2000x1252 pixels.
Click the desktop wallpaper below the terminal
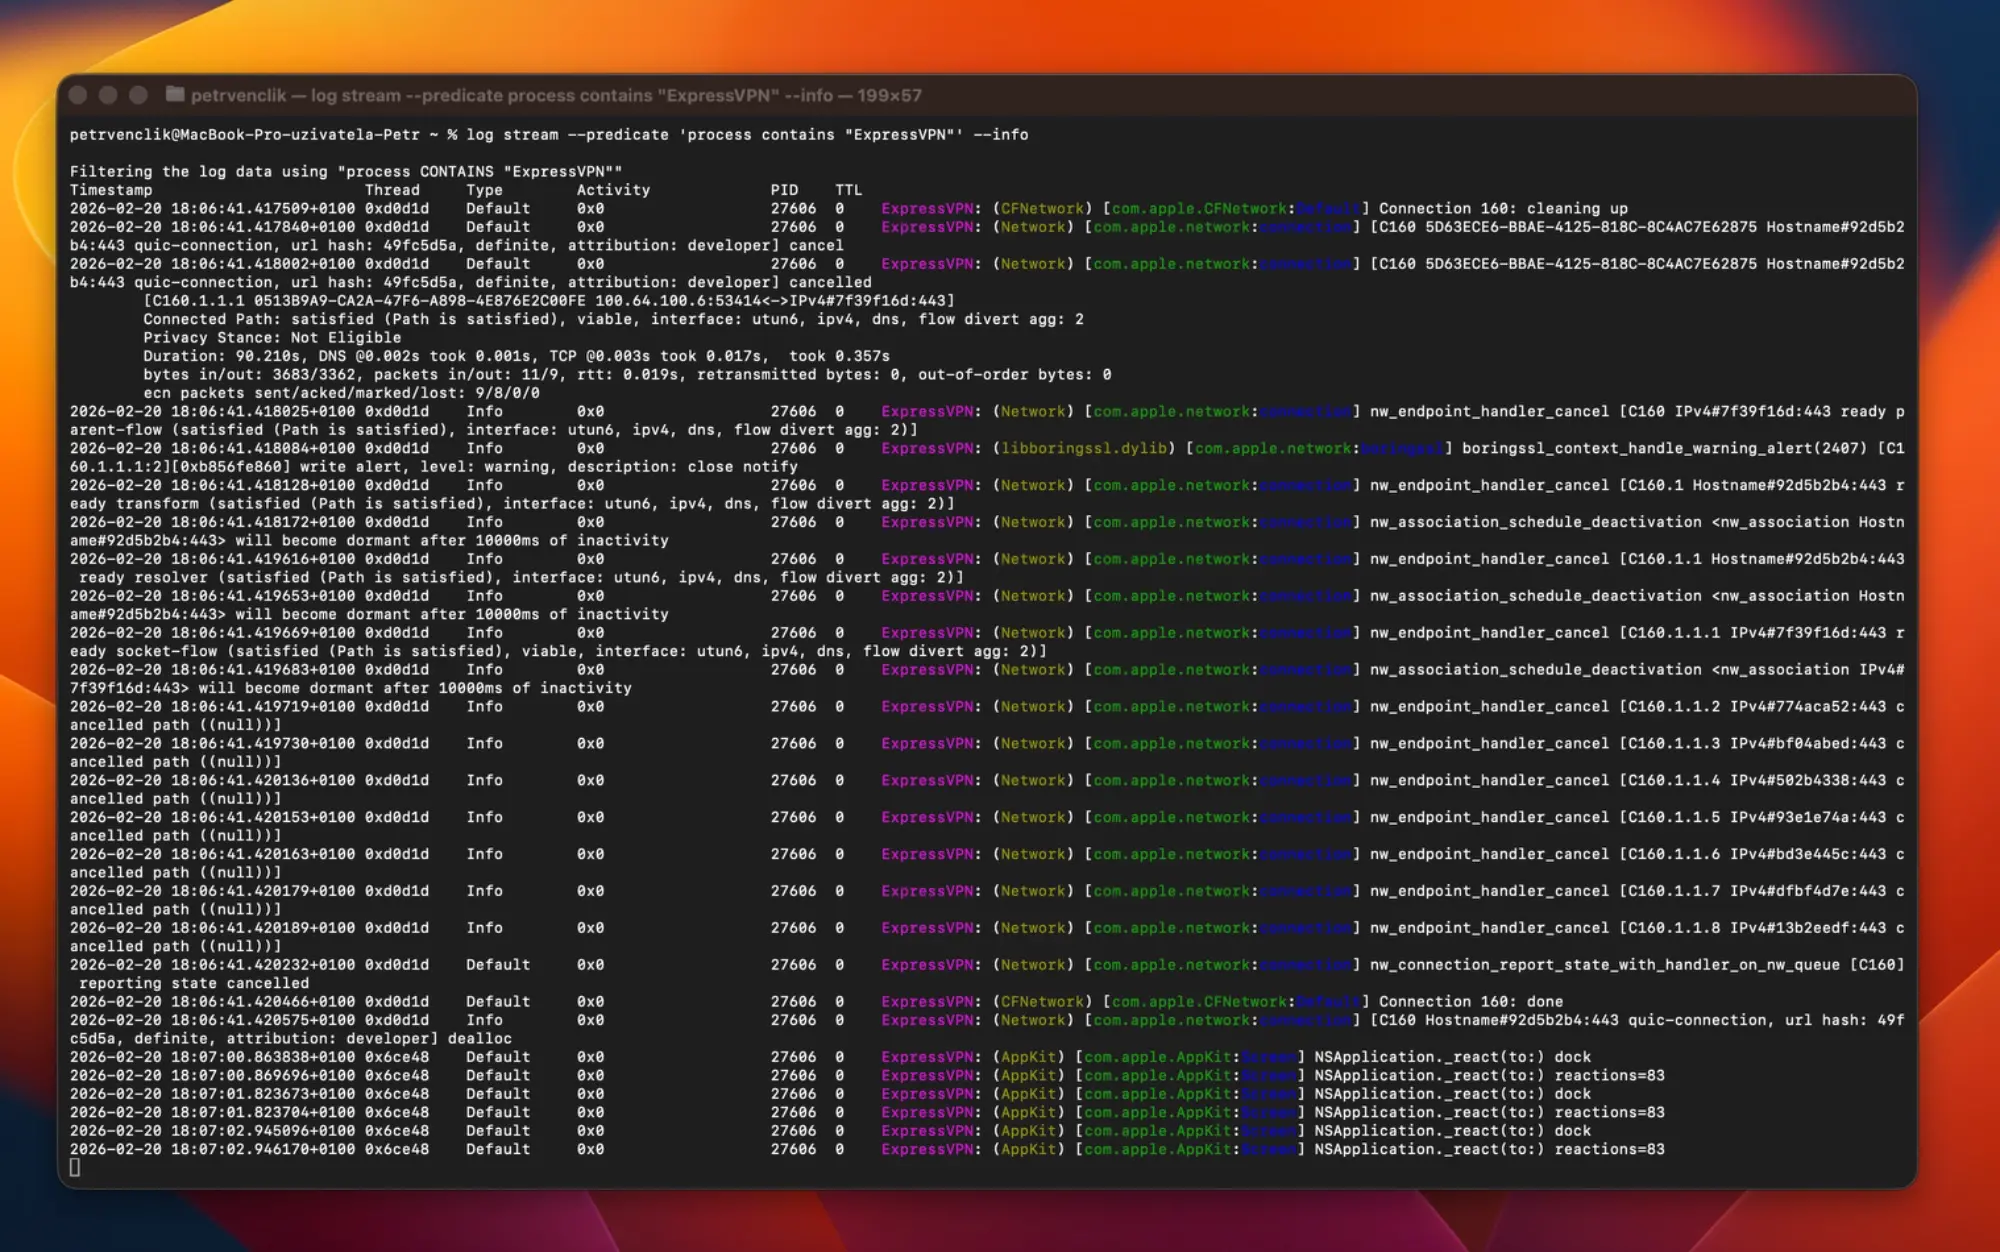pyautogui.click(x=1000, y=1222)
